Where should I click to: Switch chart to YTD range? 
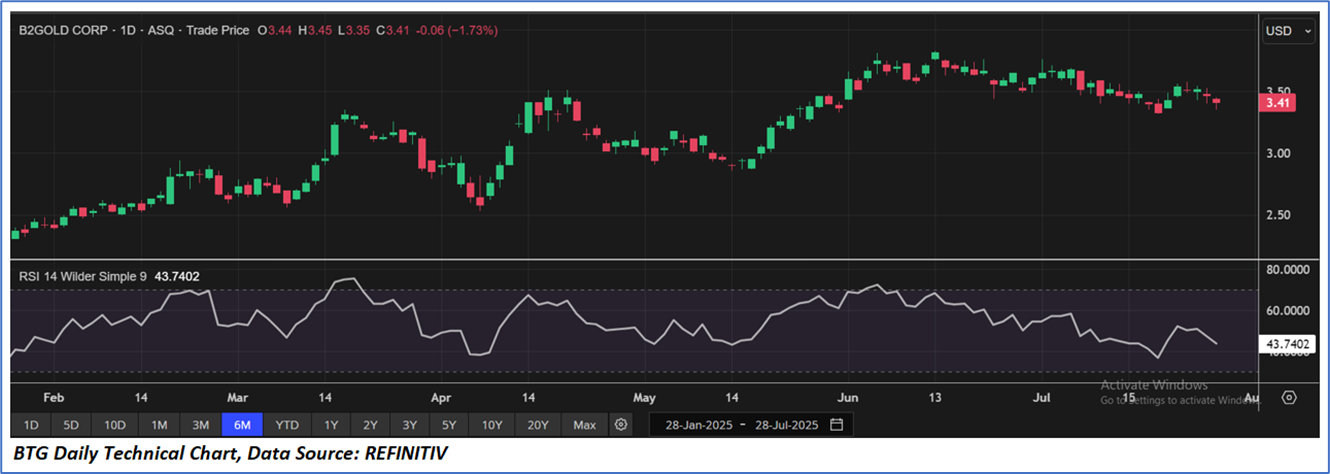pyautogui.click(x=287, y=425)
